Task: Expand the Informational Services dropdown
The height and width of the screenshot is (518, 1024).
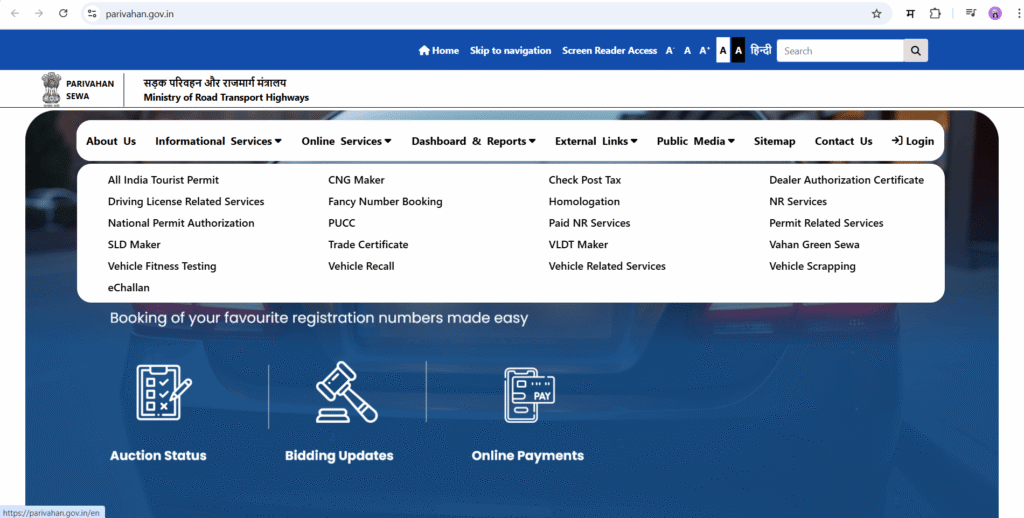Action: [218, 141]
